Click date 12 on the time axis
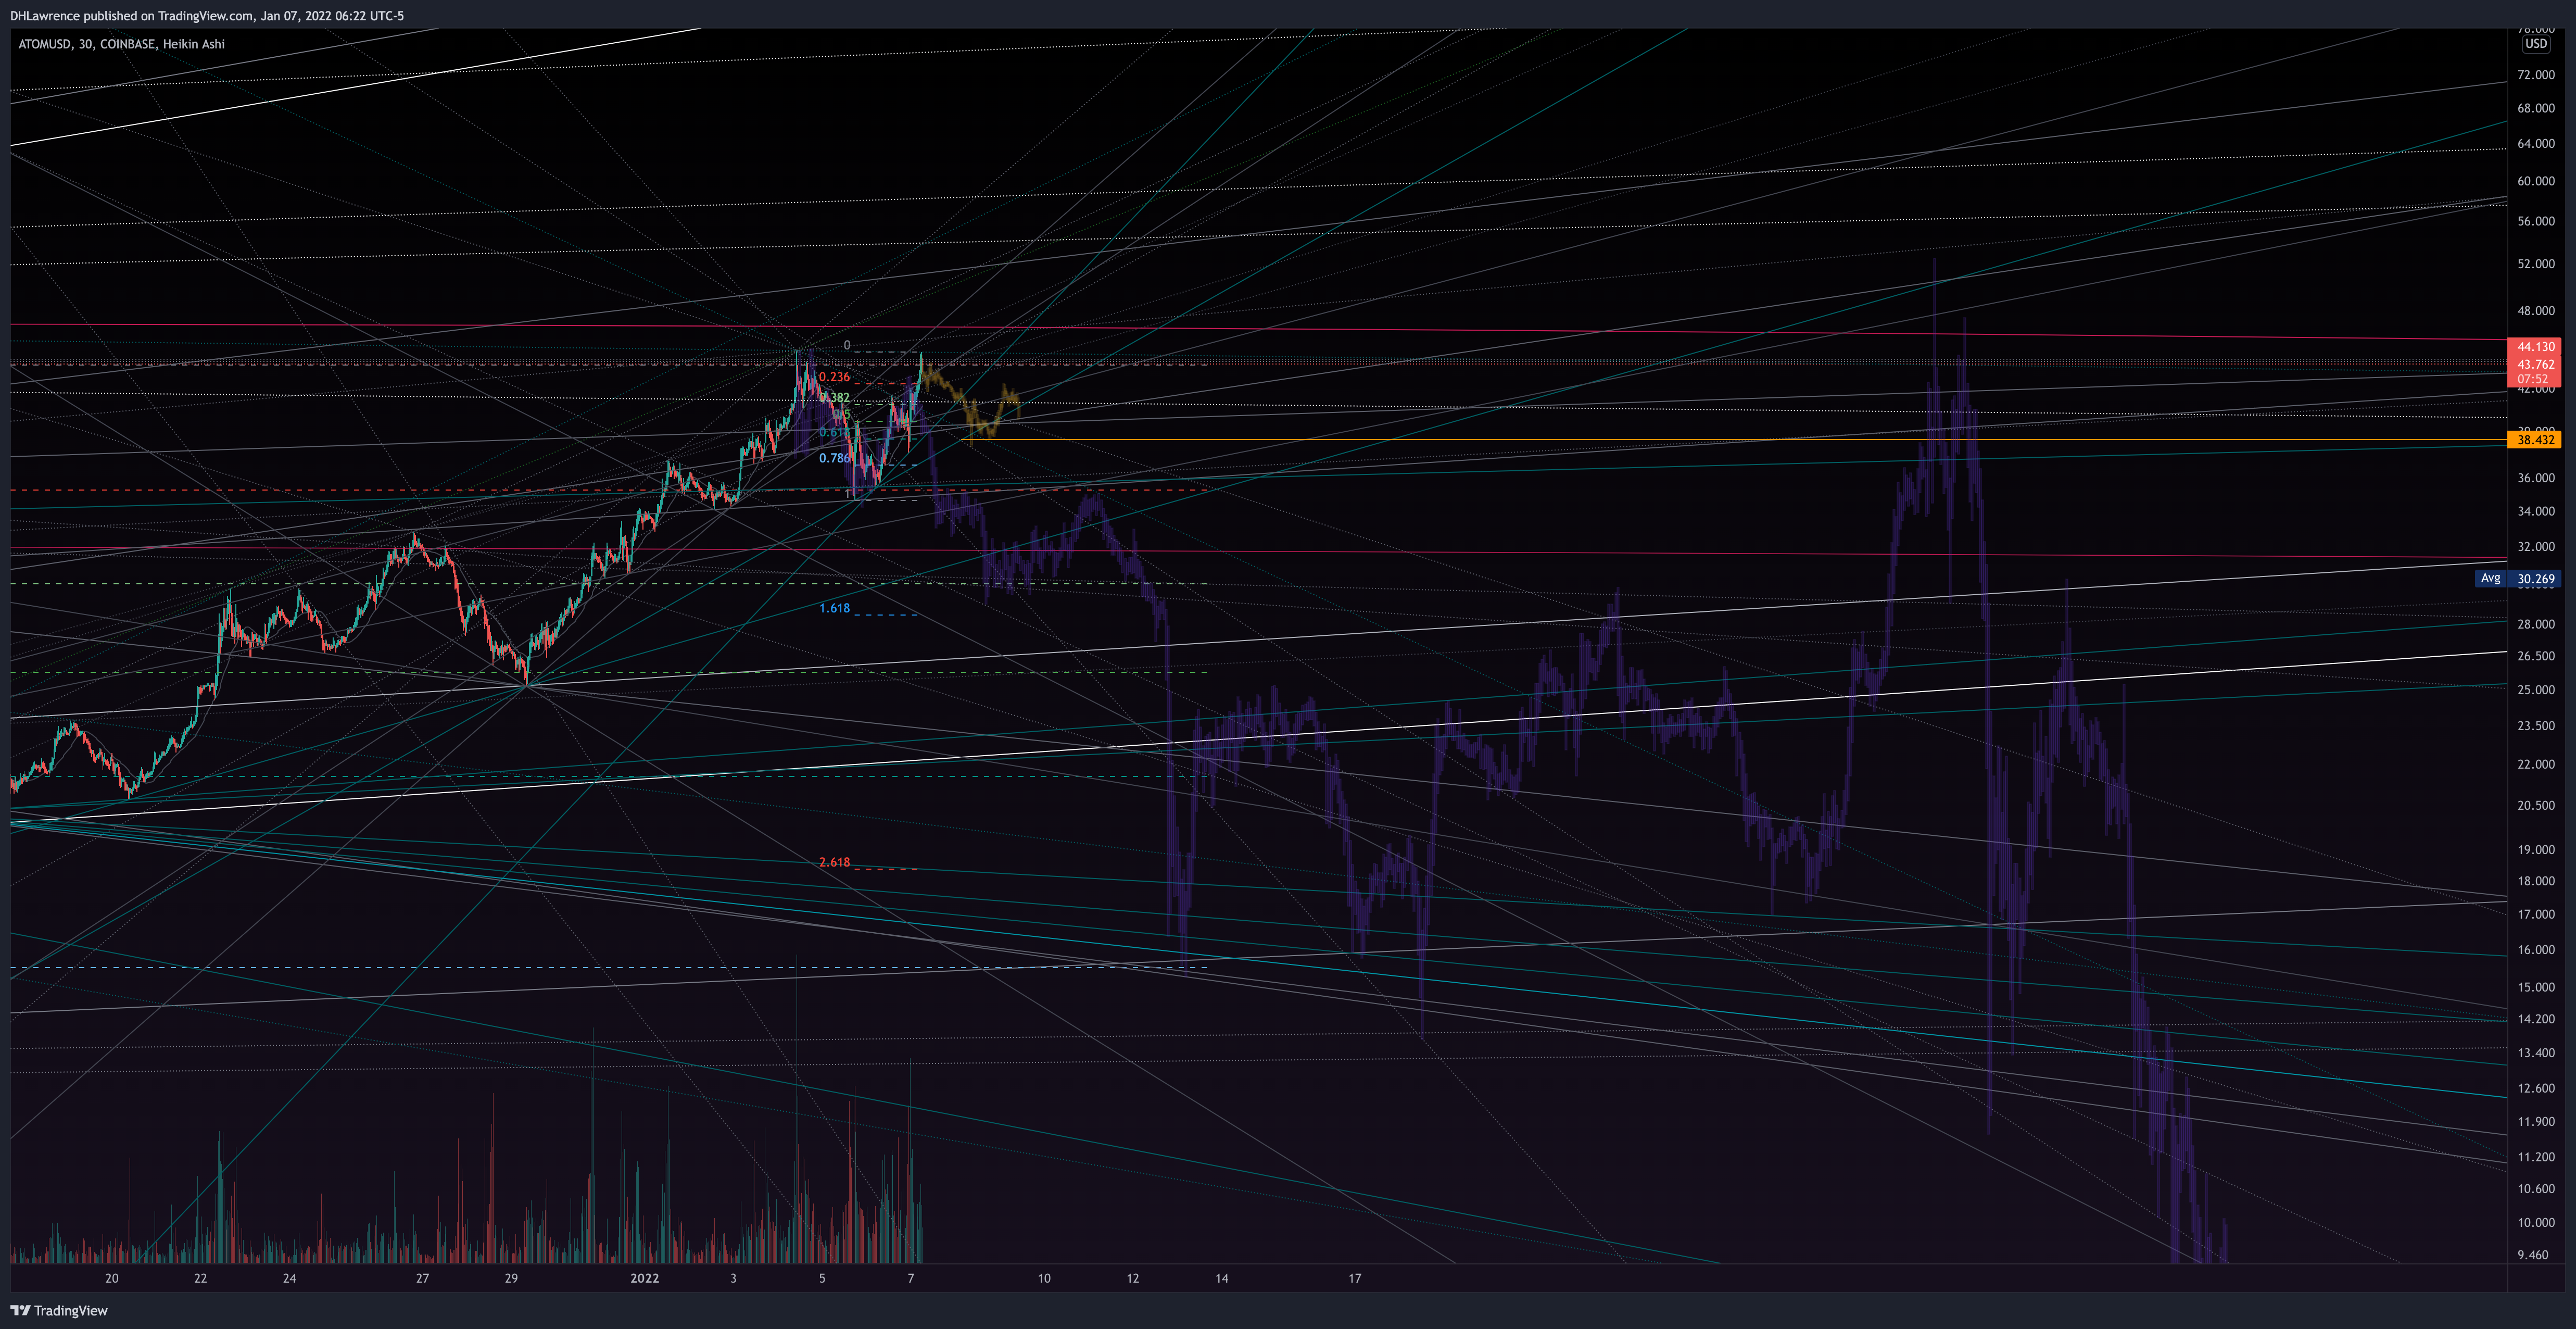2576x1329 pixels. tap(1133, 1278)
